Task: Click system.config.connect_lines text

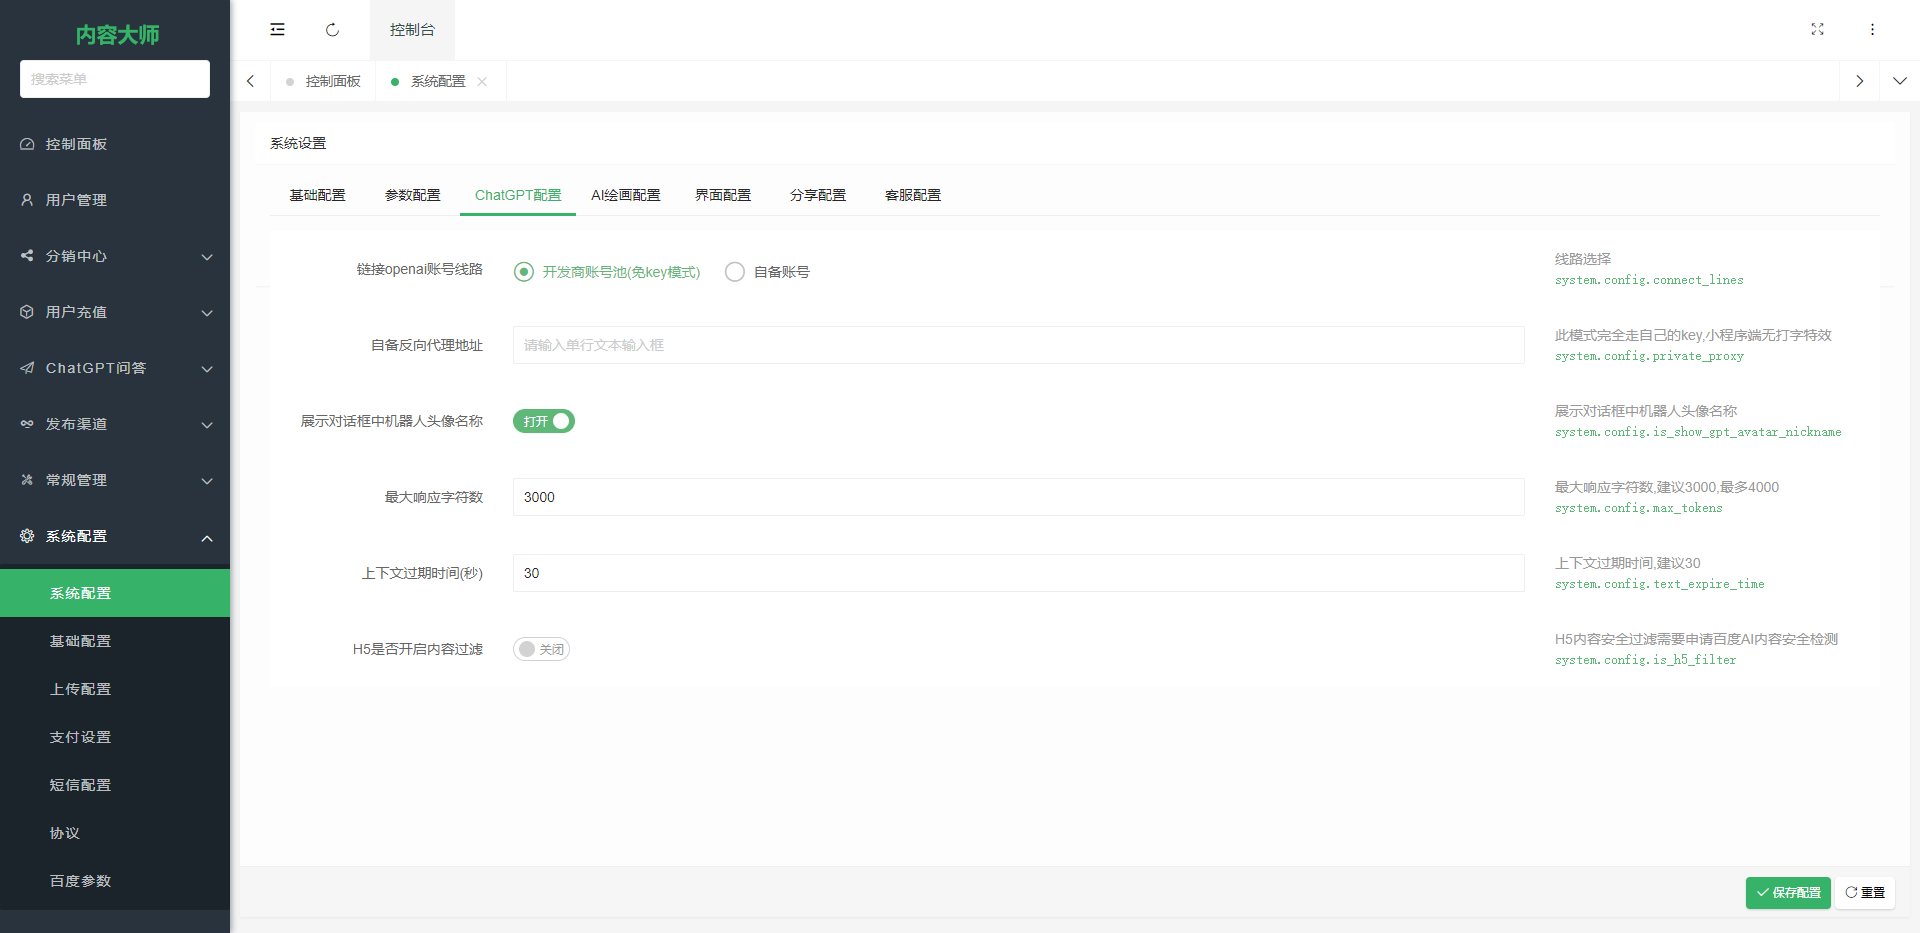Action: pos(1649,280)
